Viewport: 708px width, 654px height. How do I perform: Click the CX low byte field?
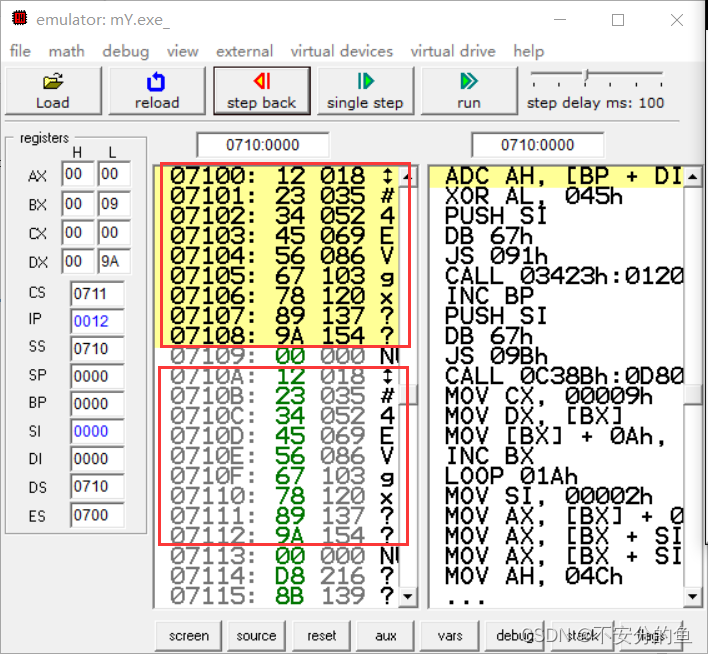114,233
